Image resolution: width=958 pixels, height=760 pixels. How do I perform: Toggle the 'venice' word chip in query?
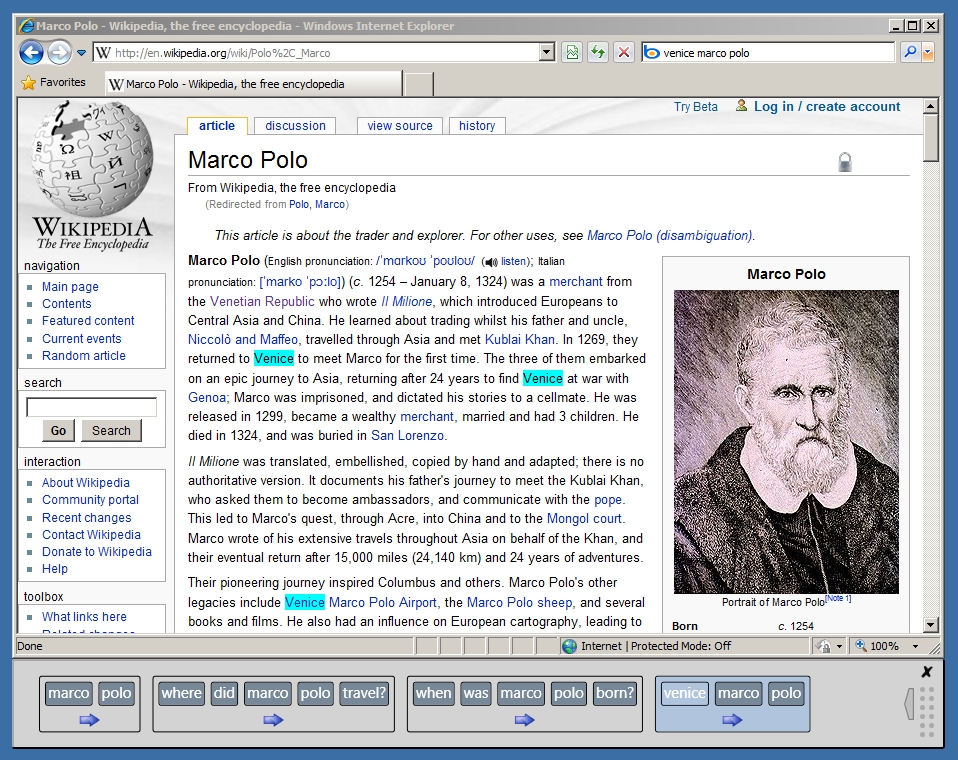pos(684,693)
